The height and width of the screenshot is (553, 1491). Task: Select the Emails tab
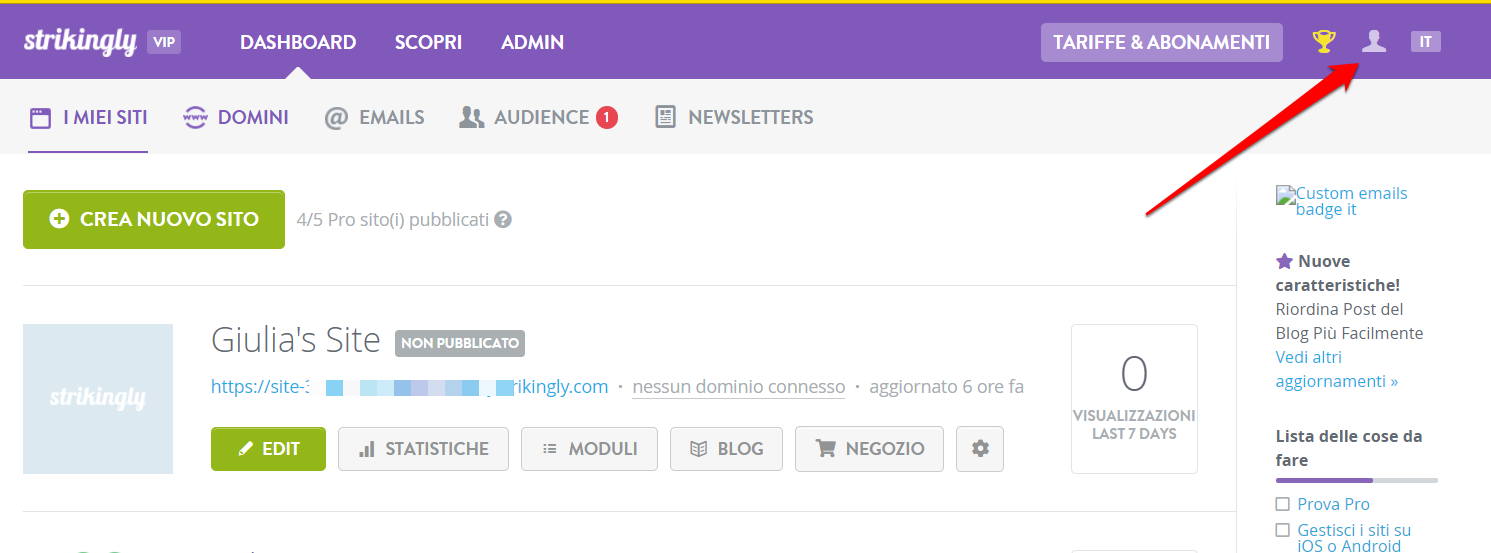[375, 117]
